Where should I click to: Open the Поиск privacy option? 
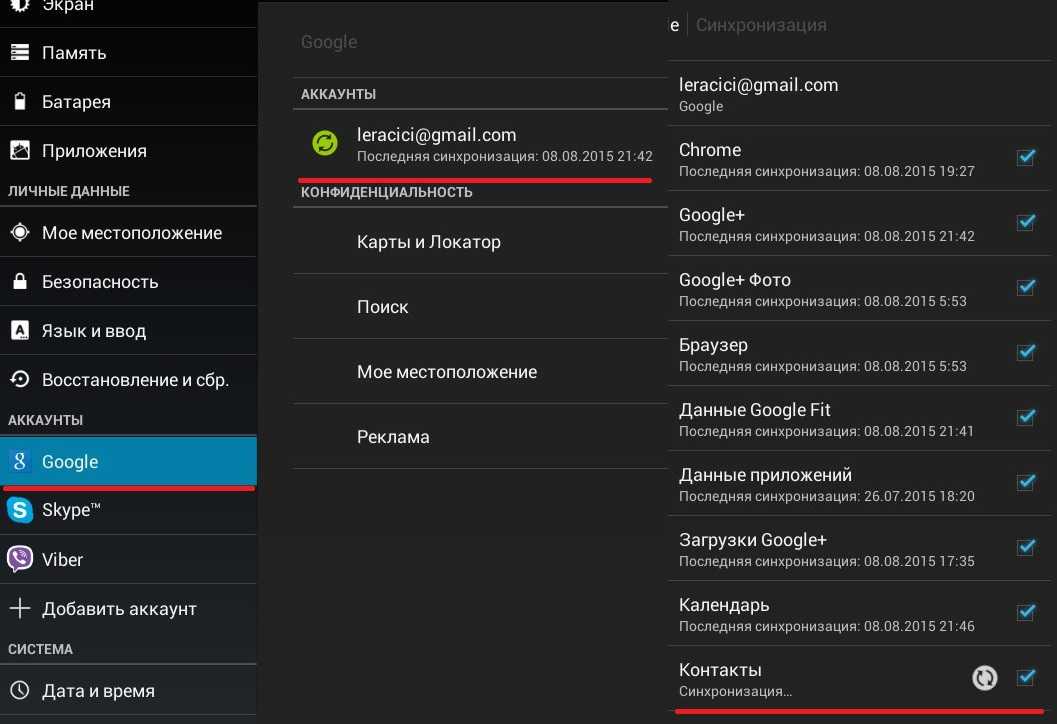(x=382, y=307)
